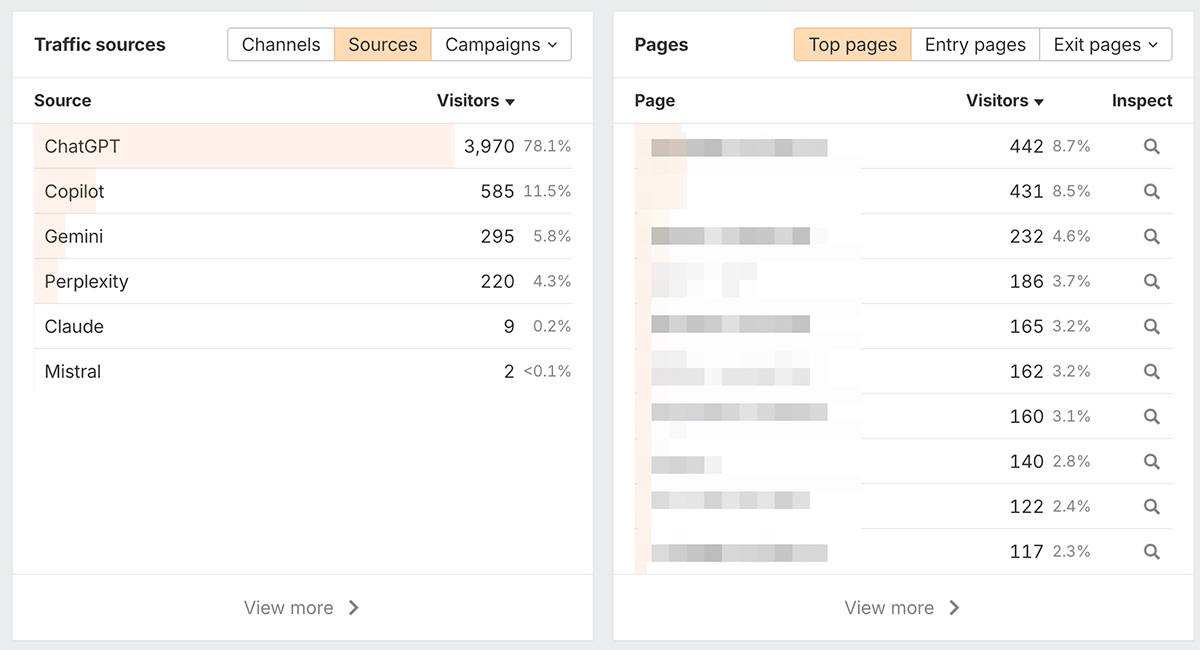
Task: Sort pages by Visitors column
Action: [1005, 101]
